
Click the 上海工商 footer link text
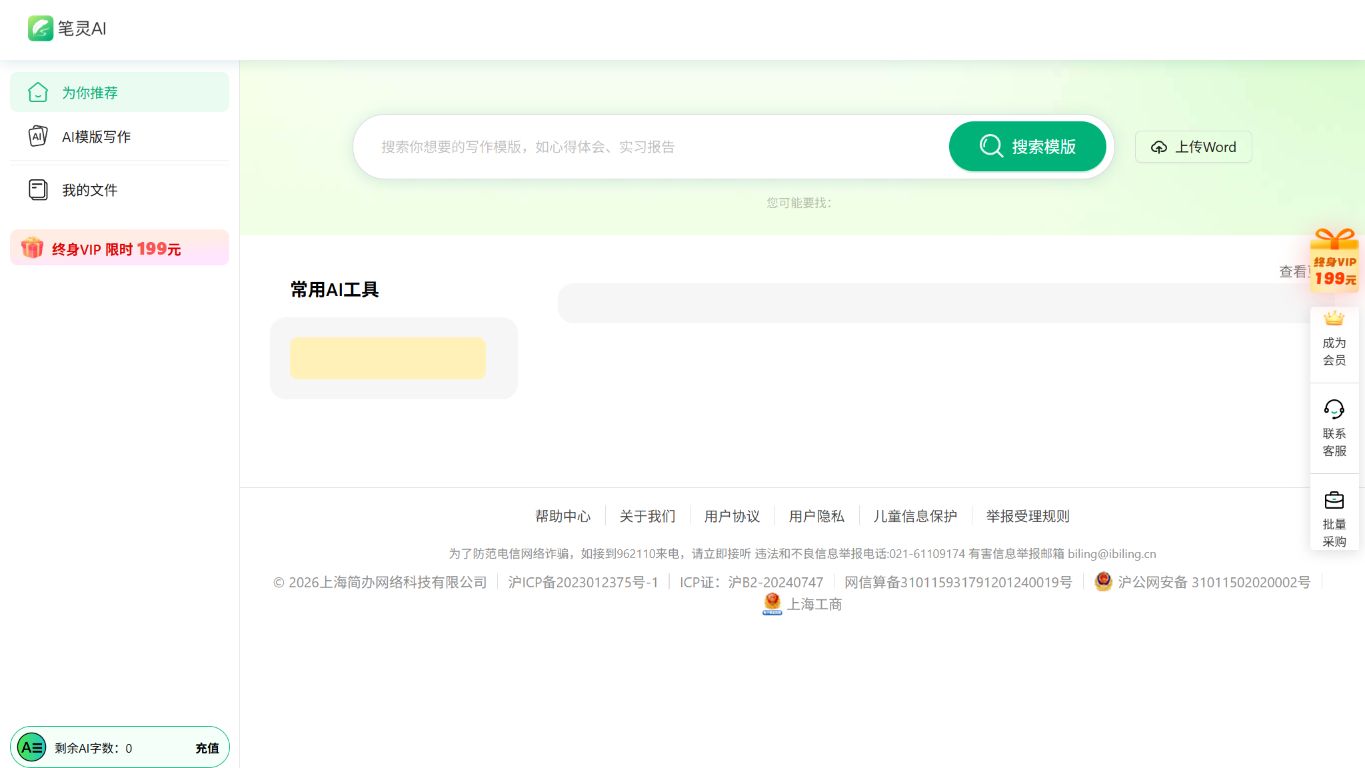815,604
